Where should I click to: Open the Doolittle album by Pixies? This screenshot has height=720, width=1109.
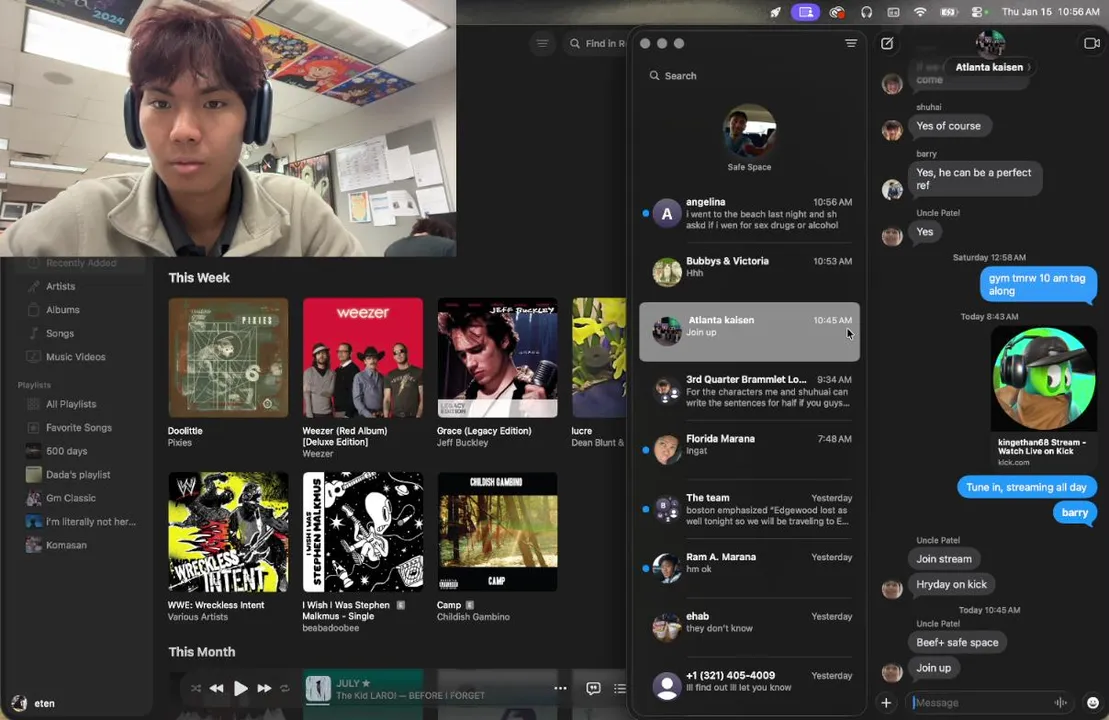click(x=228, y=357)
